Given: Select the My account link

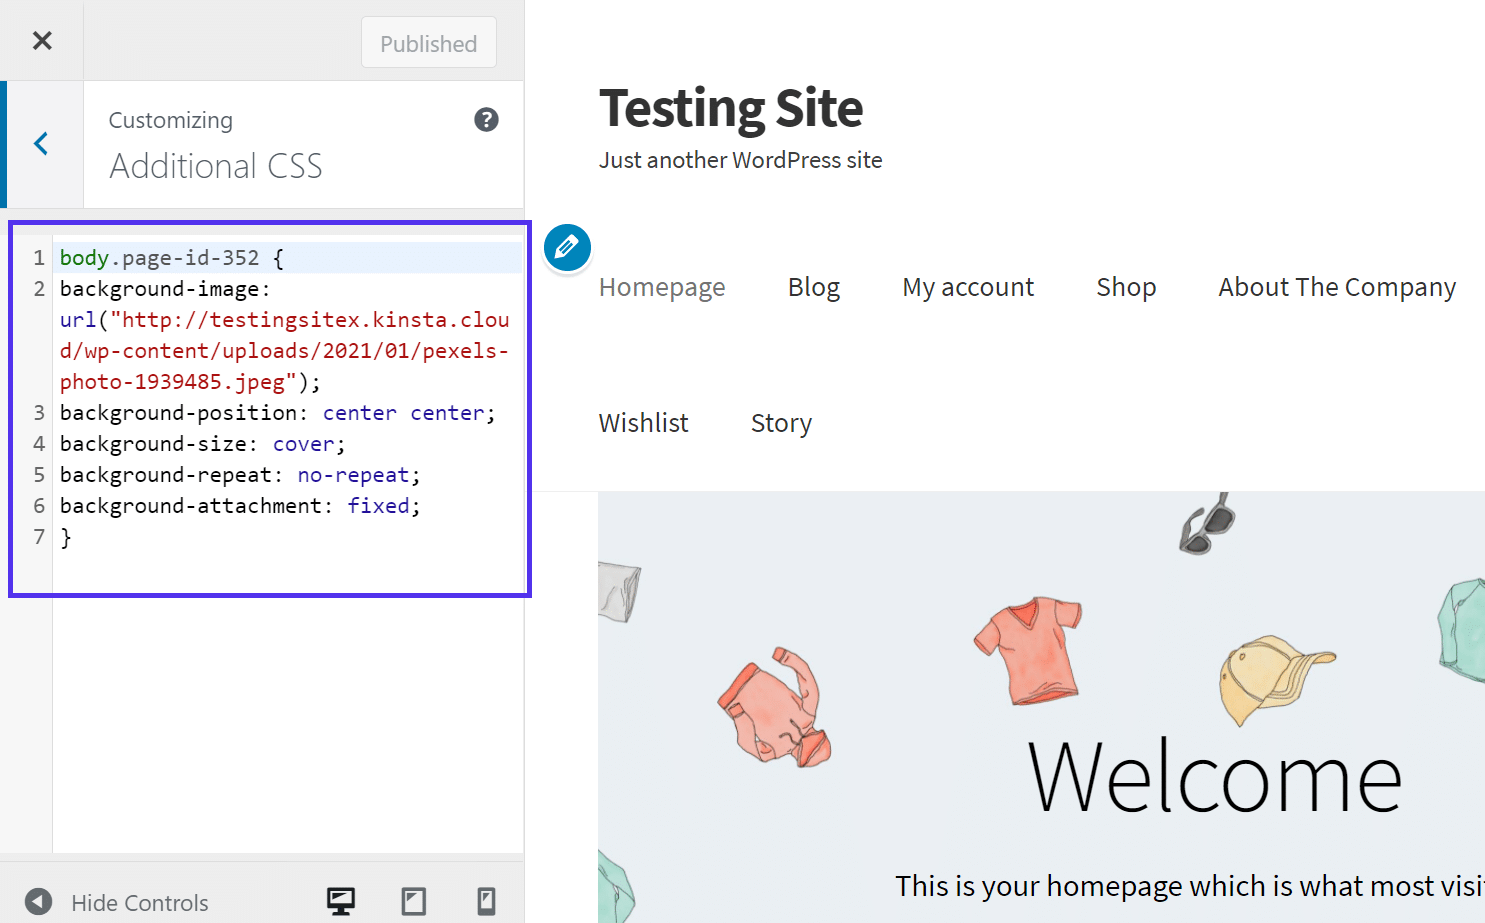Looking at the screenshot, I should [967, 287].
